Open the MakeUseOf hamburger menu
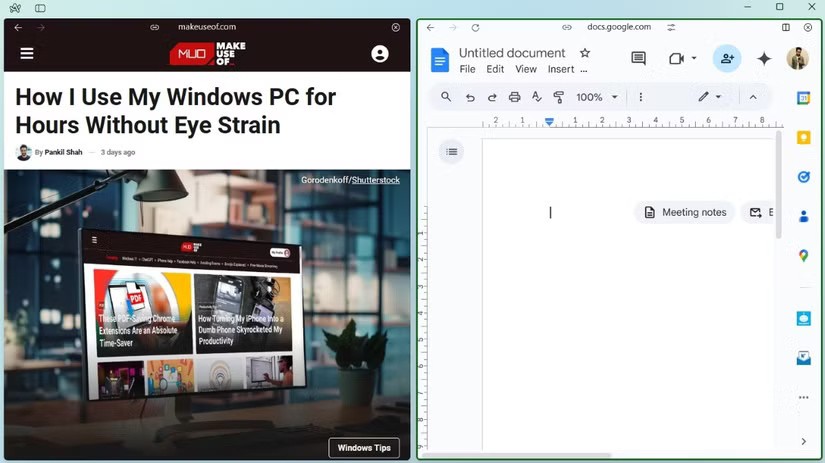 coord(27,53)
